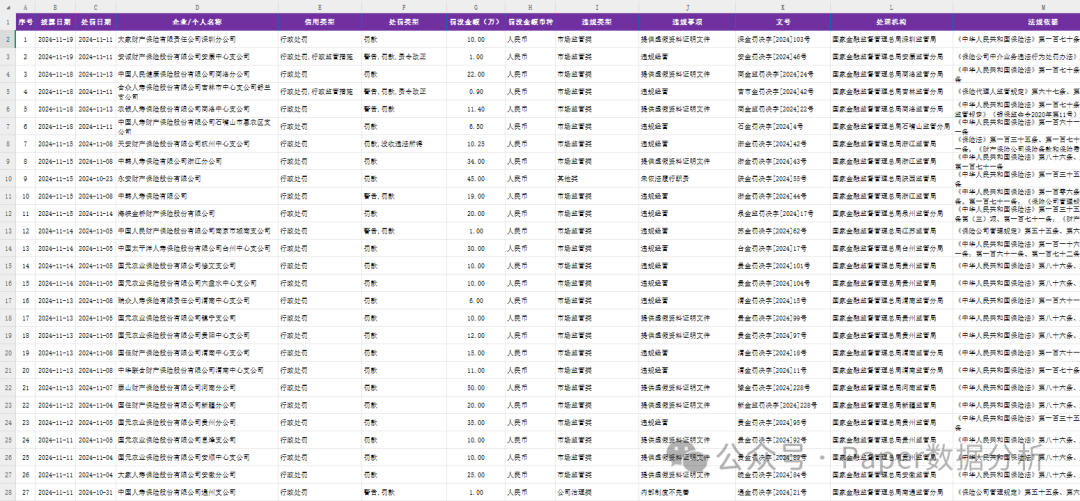Viewport: 1080px width, 501px height.
Task: Select row header 19
Action: coord(8,335)
